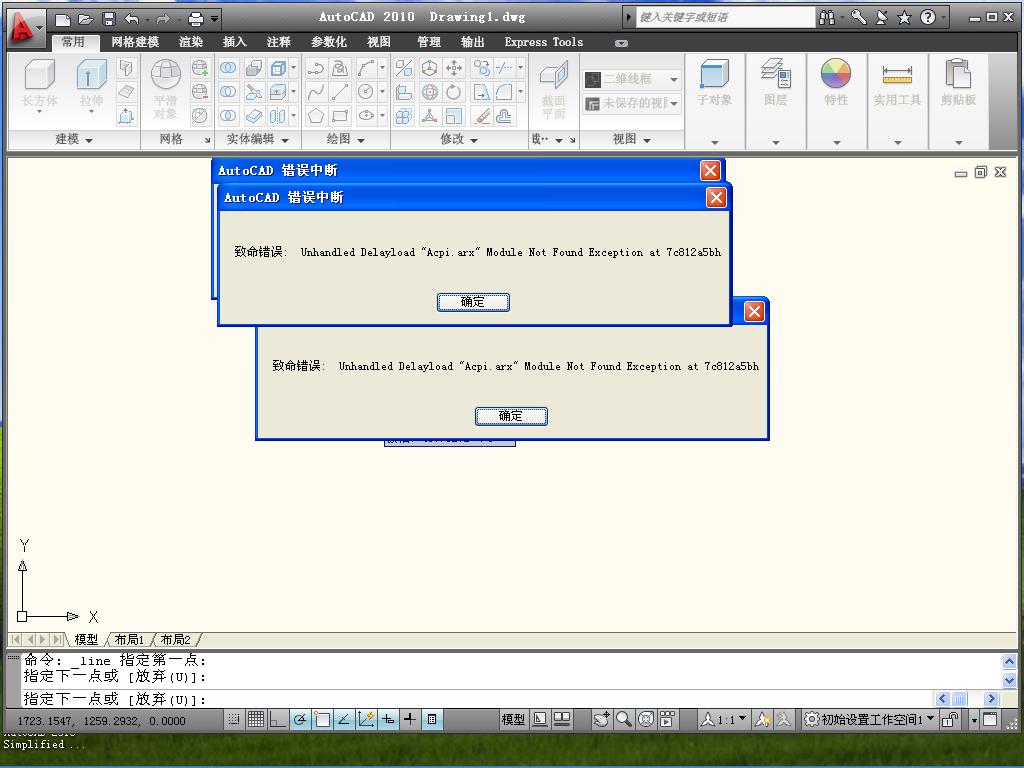This screenshot has height=768, width=1024.
Task: Toggle Object Snap in the status bar
Action: pyautogui.click(x=322, y=719)
